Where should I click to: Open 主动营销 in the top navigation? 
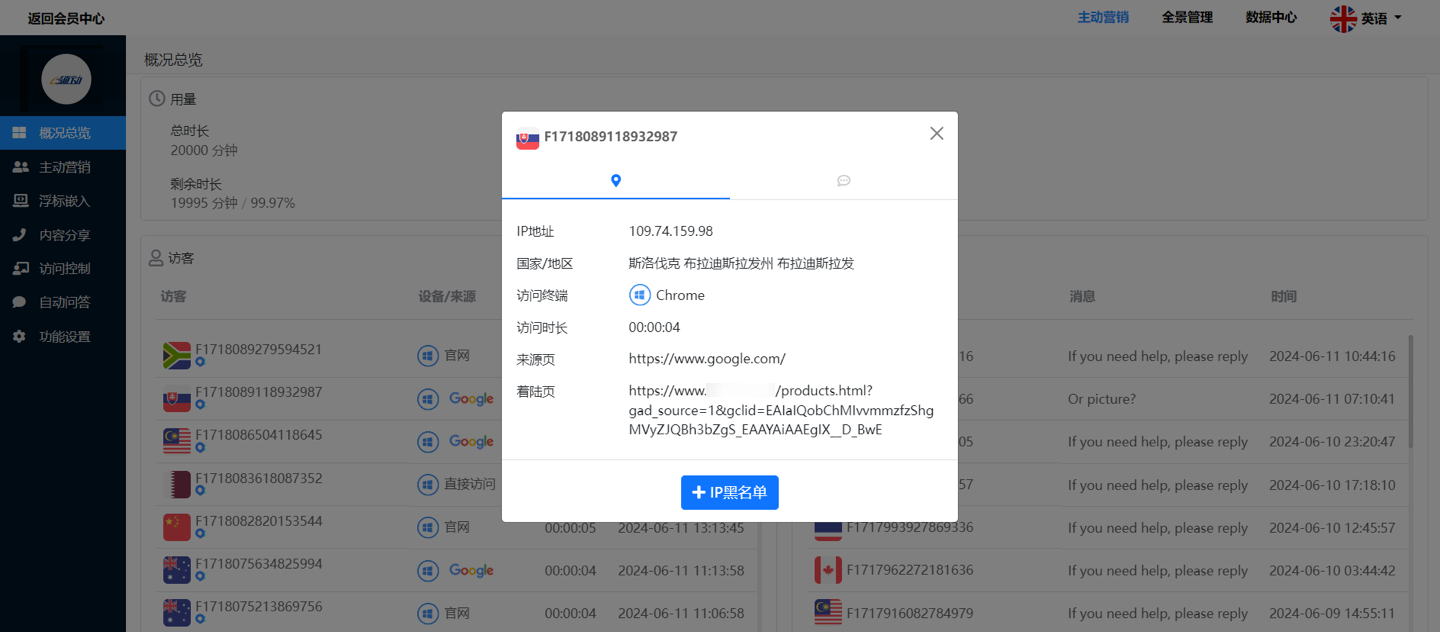pos(1102,17)
